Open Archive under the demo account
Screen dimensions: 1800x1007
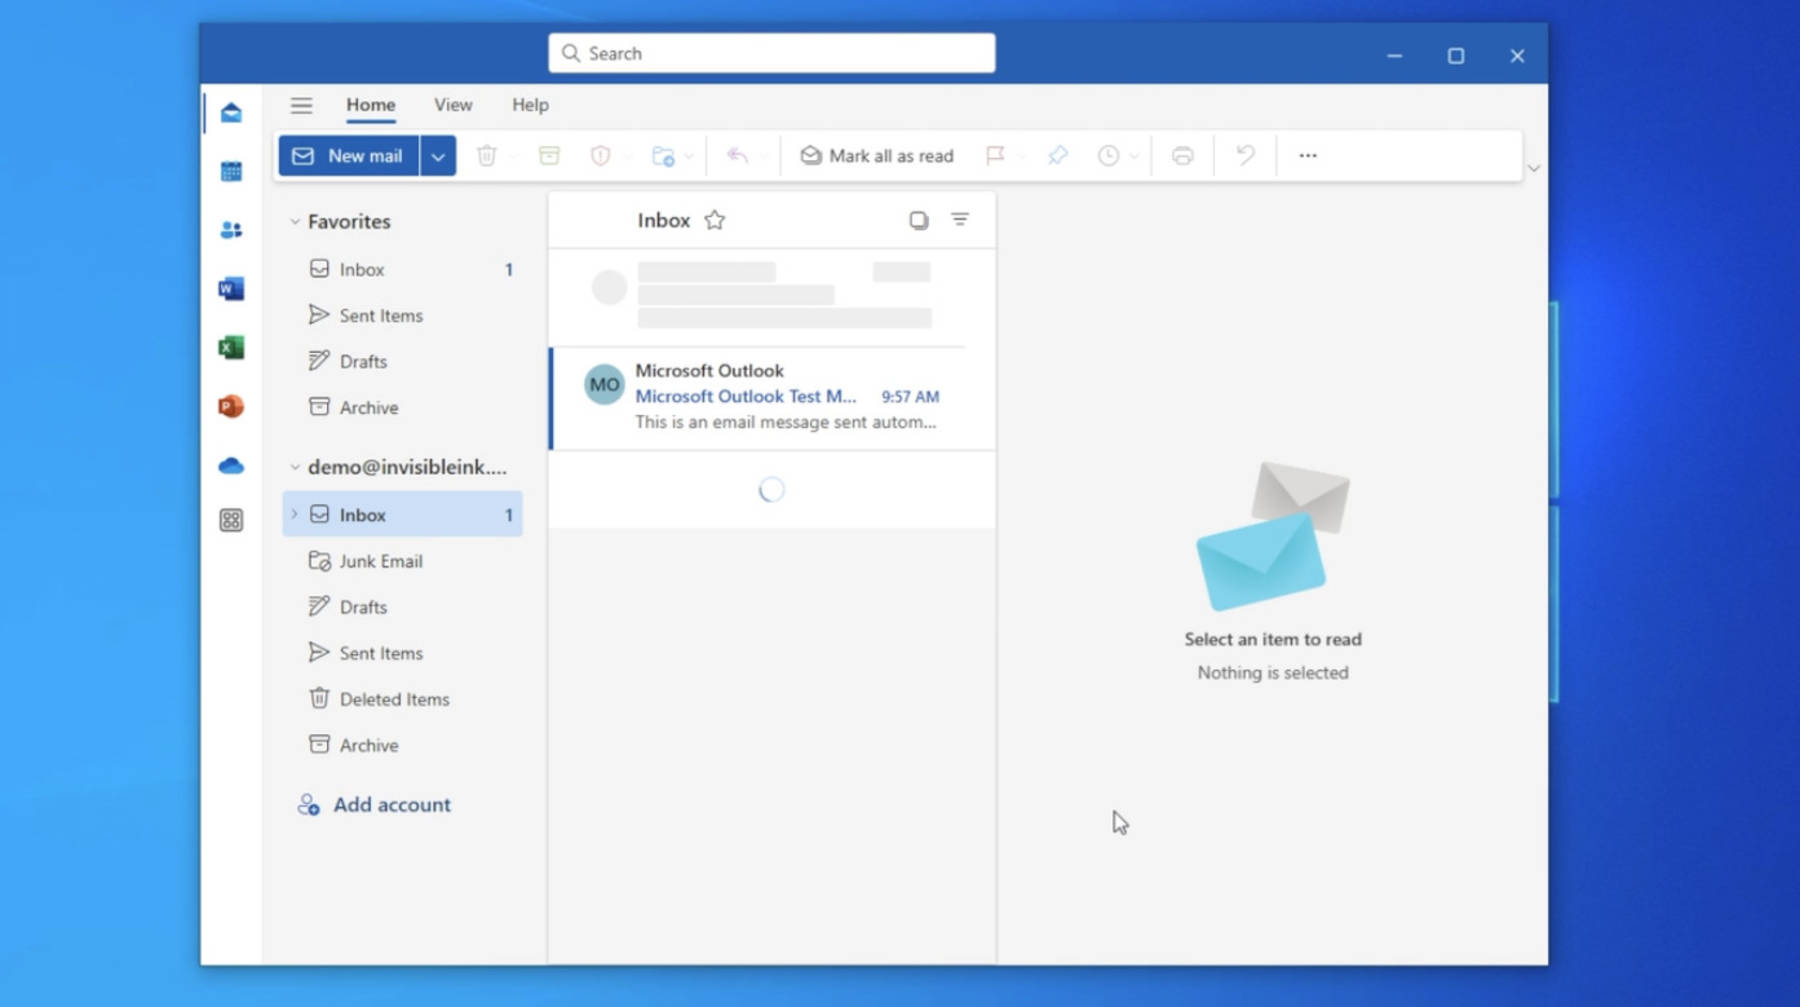402,745
